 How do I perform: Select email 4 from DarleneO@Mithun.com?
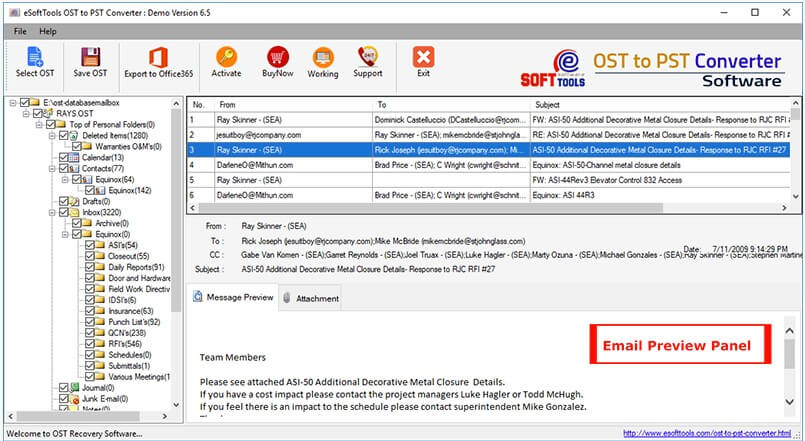click(x=488, y=165)
